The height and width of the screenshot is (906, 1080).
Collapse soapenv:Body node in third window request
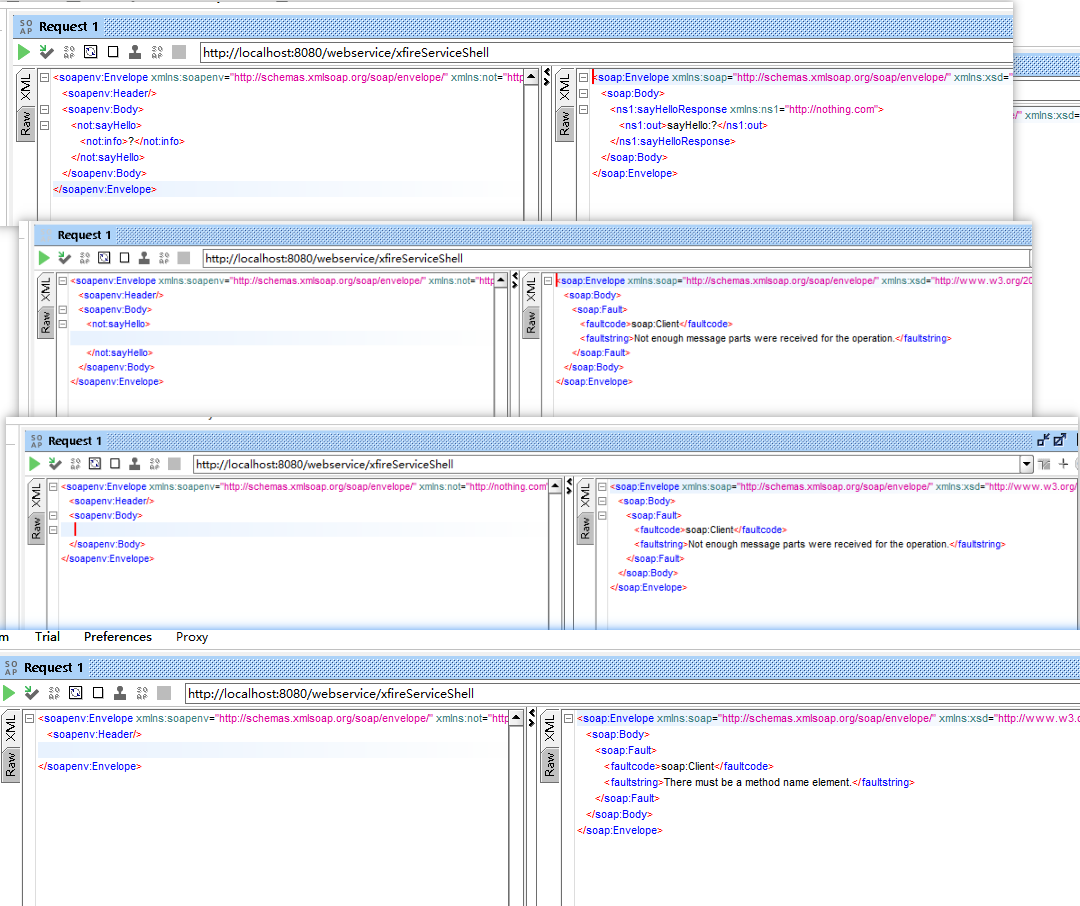(x=52, y=515)
